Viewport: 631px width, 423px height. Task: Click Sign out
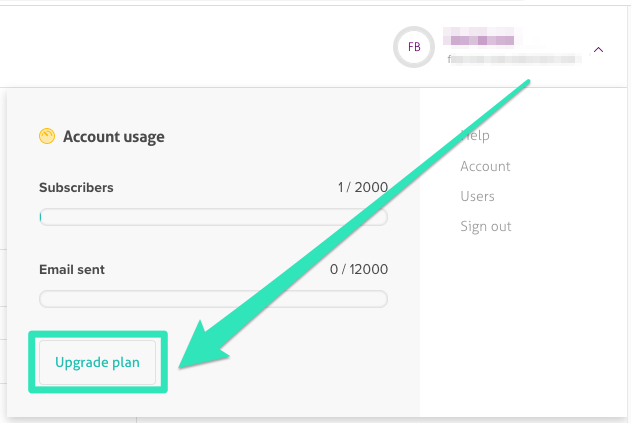pos(485,226)
